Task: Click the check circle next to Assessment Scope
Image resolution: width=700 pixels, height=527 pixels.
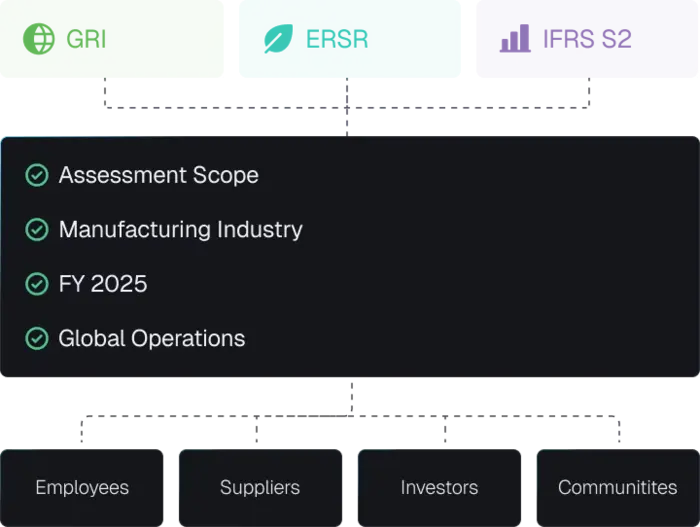Action: tap(37, 175)
